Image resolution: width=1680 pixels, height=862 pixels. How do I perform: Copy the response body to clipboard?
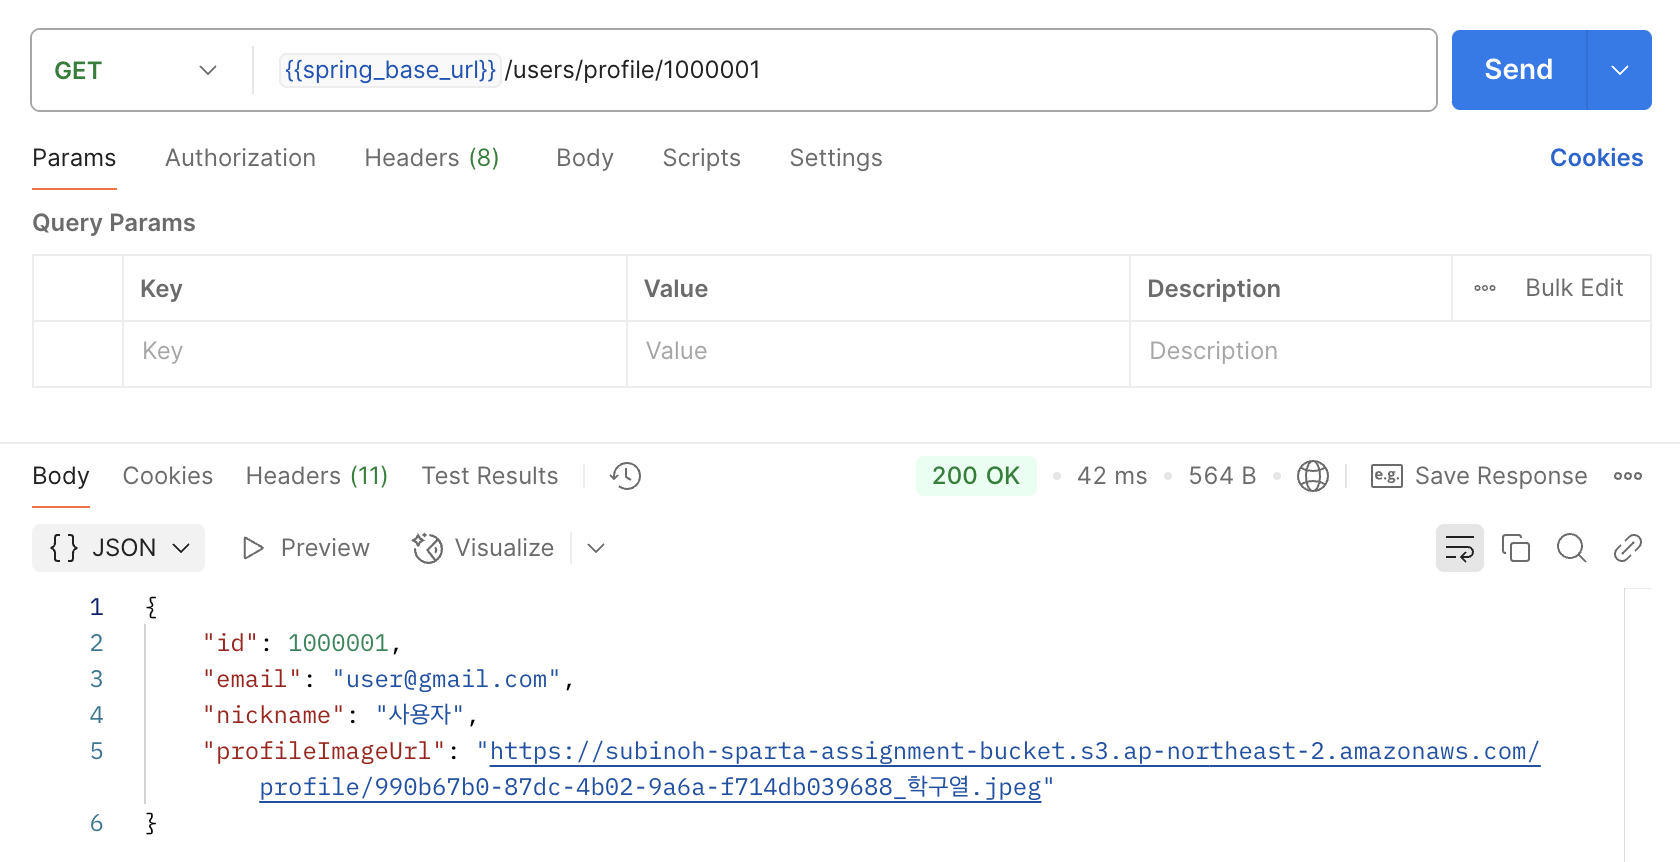click(x=1516, y=548)
